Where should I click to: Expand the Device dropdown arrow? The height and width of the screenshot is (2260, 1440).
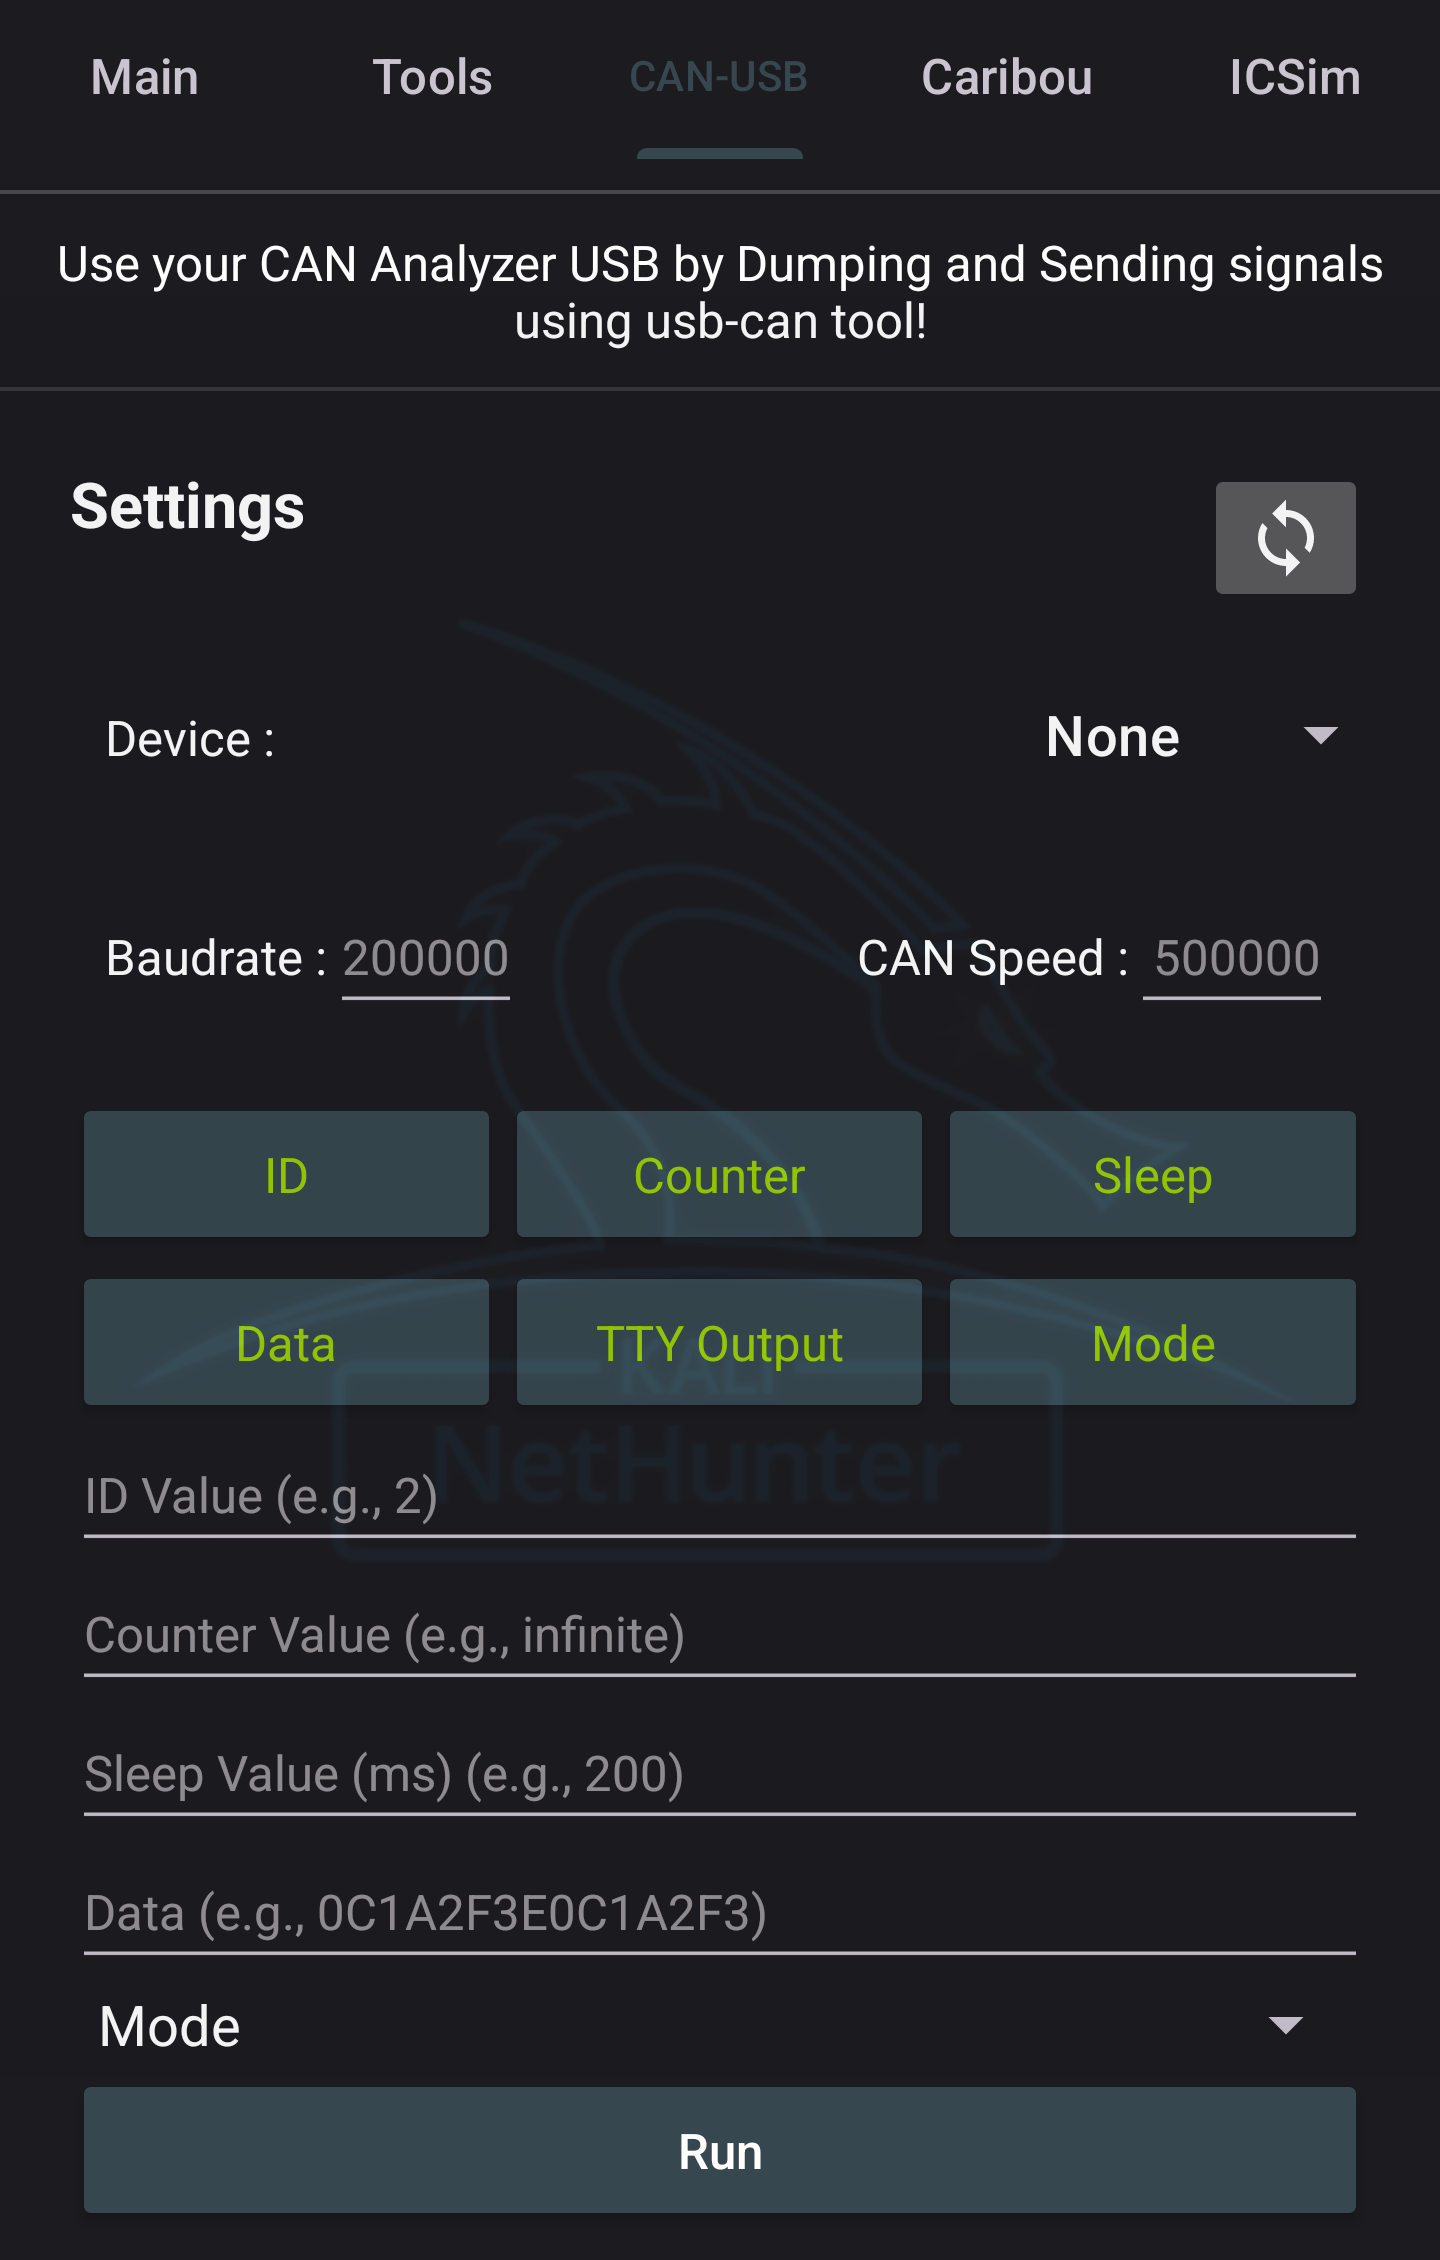(x=1320, y=737)
